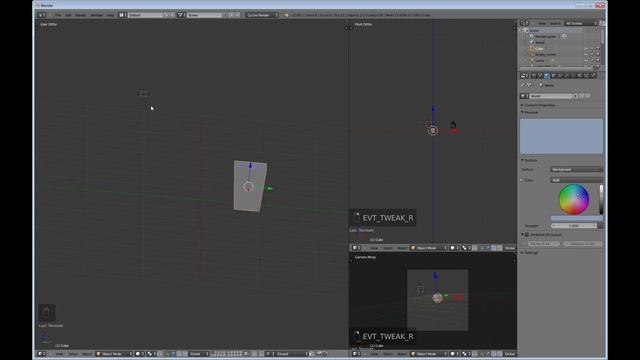Open Object Mode dropdown in Front Ortho viewport
The width and height of the screenshot is (640, 360).
[x=429, y=248]
